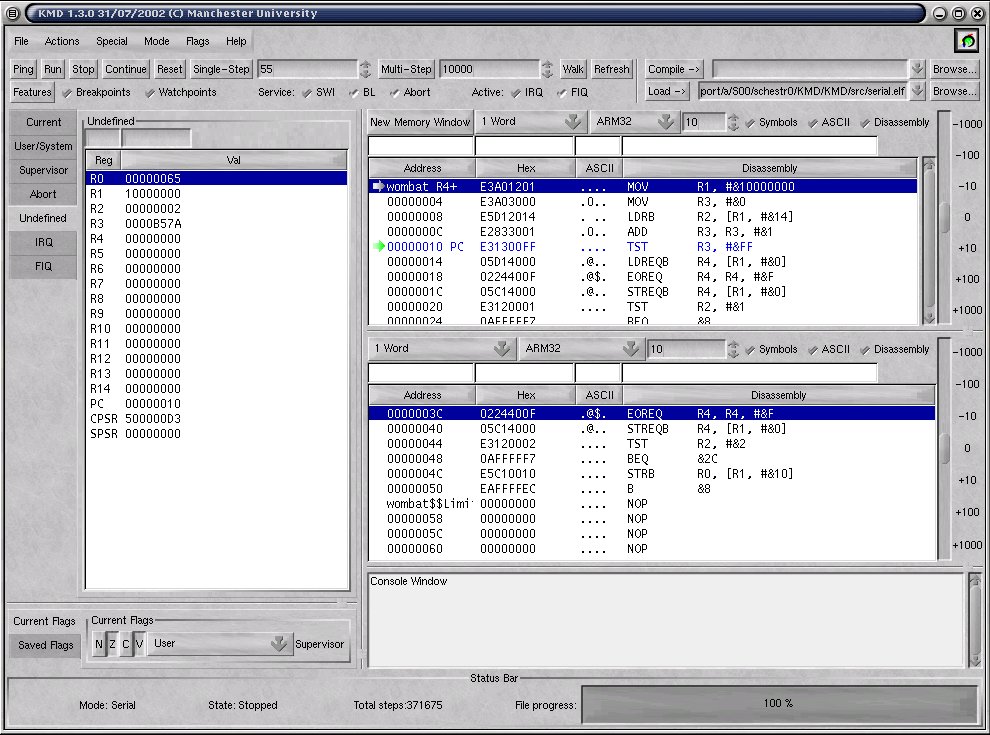This screenshot has height=735, width=990.
Task: Click the spinner arrows beside the 55 step field
Action: (x=366, y=69)
